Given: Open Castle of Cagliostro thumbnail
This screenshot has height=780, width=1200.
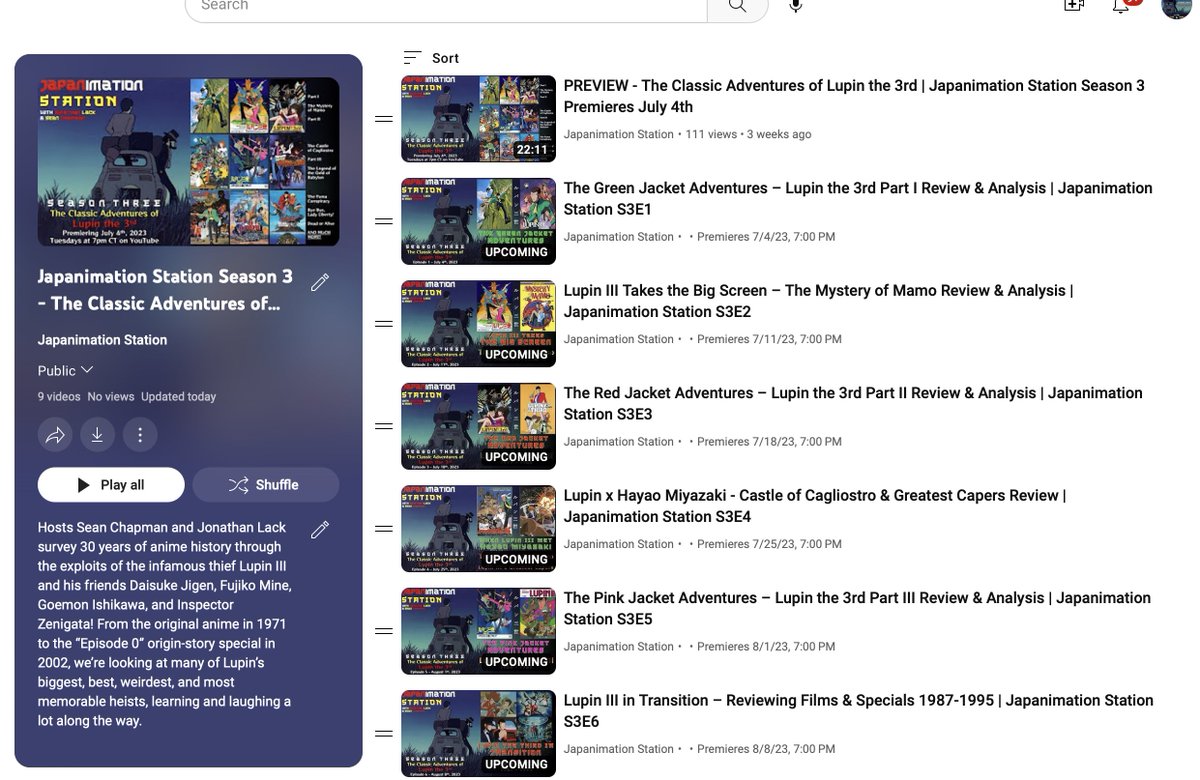Looking at the screenshot, I should (478, 529).
